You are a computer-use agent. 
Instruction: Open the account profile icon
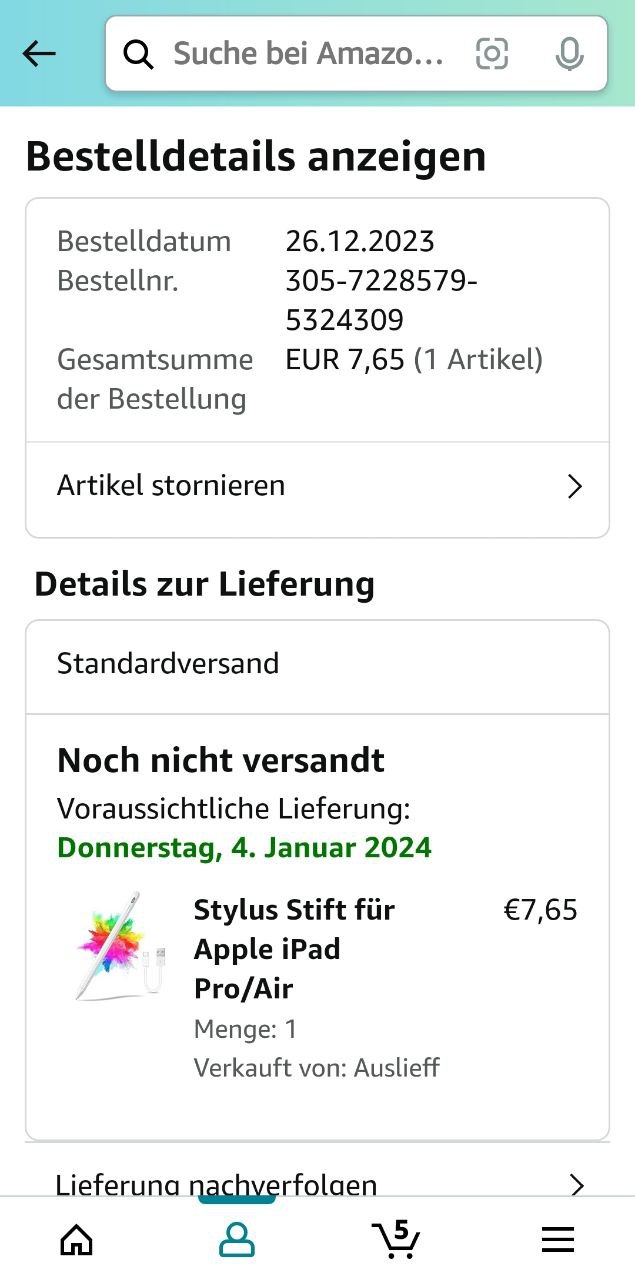click(237, 1240)
